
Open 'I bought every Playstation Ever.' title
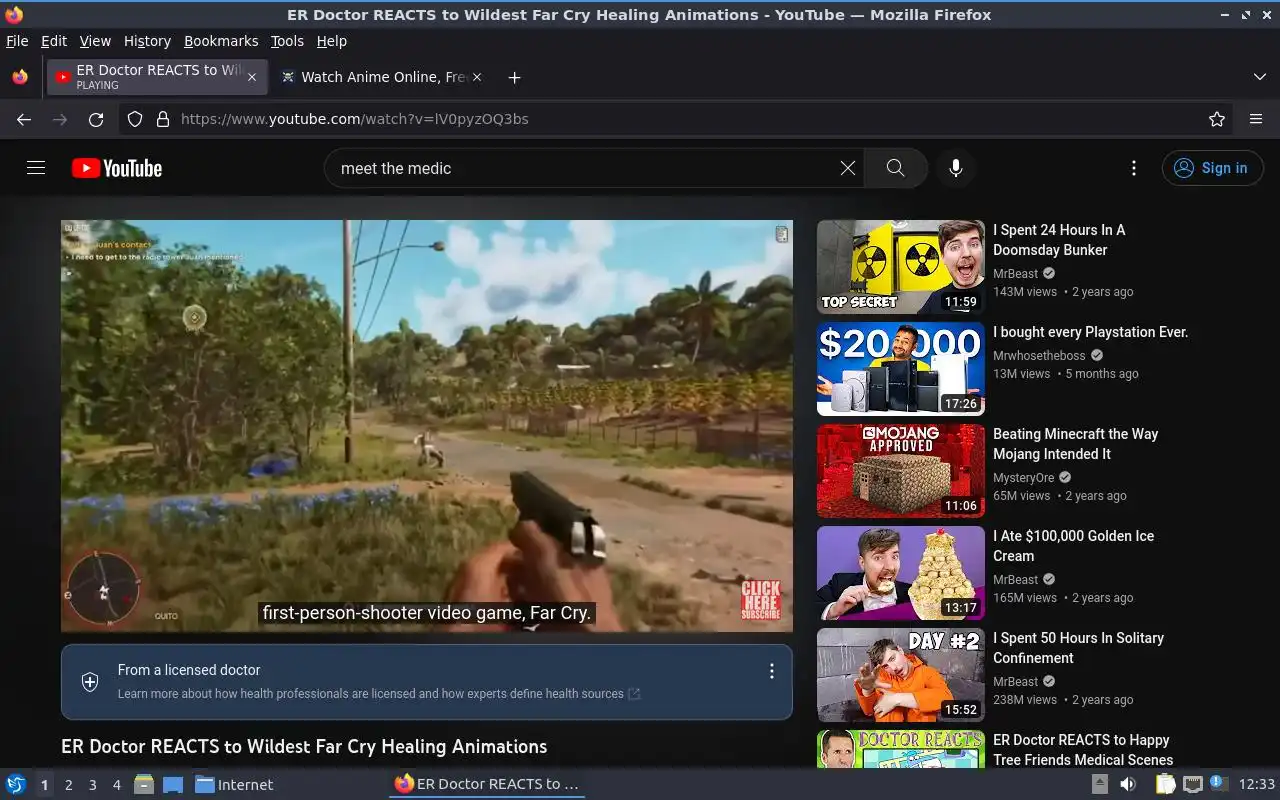point(1090,332)
